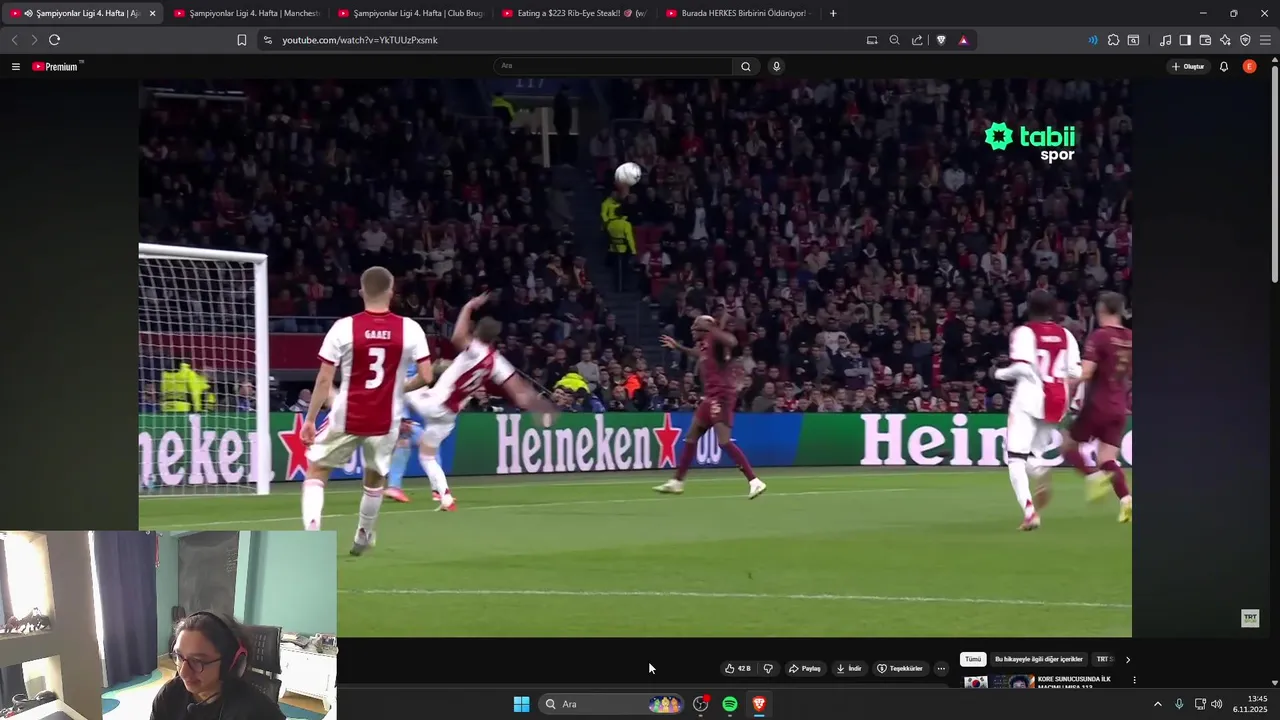Click the address bar URL
The image size is (1280, 720).
tap(360, 40)
